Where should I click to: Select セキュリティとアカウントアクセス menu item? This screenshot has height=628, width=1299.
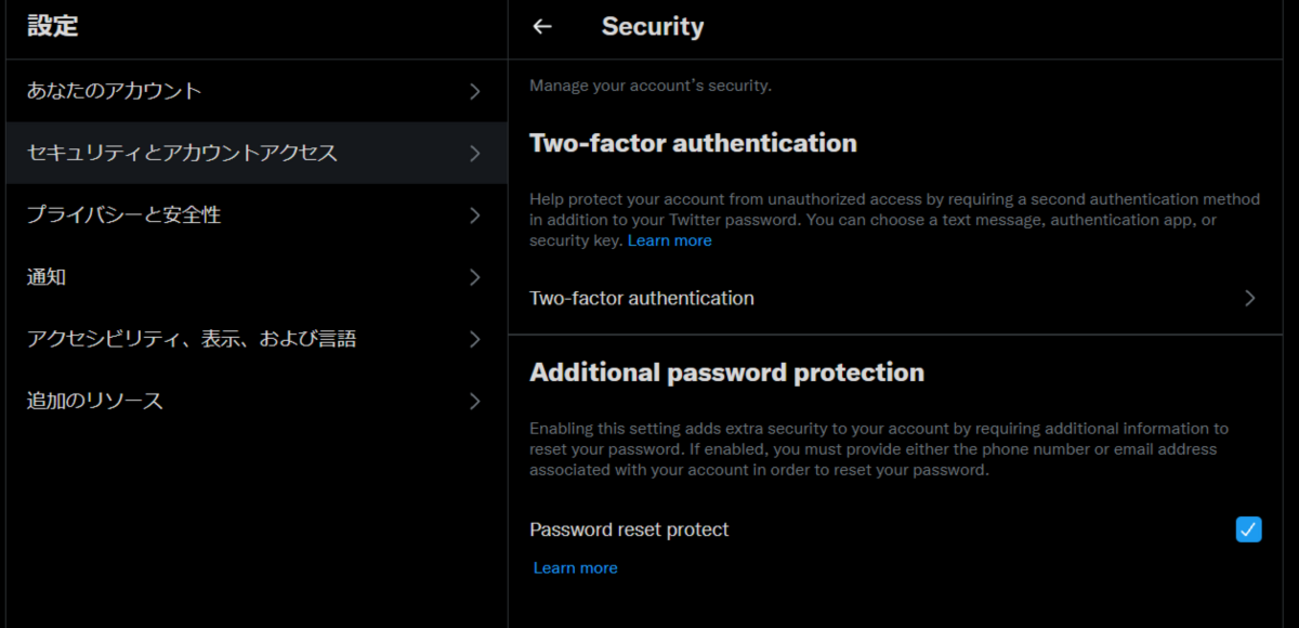tap(182, 153)
